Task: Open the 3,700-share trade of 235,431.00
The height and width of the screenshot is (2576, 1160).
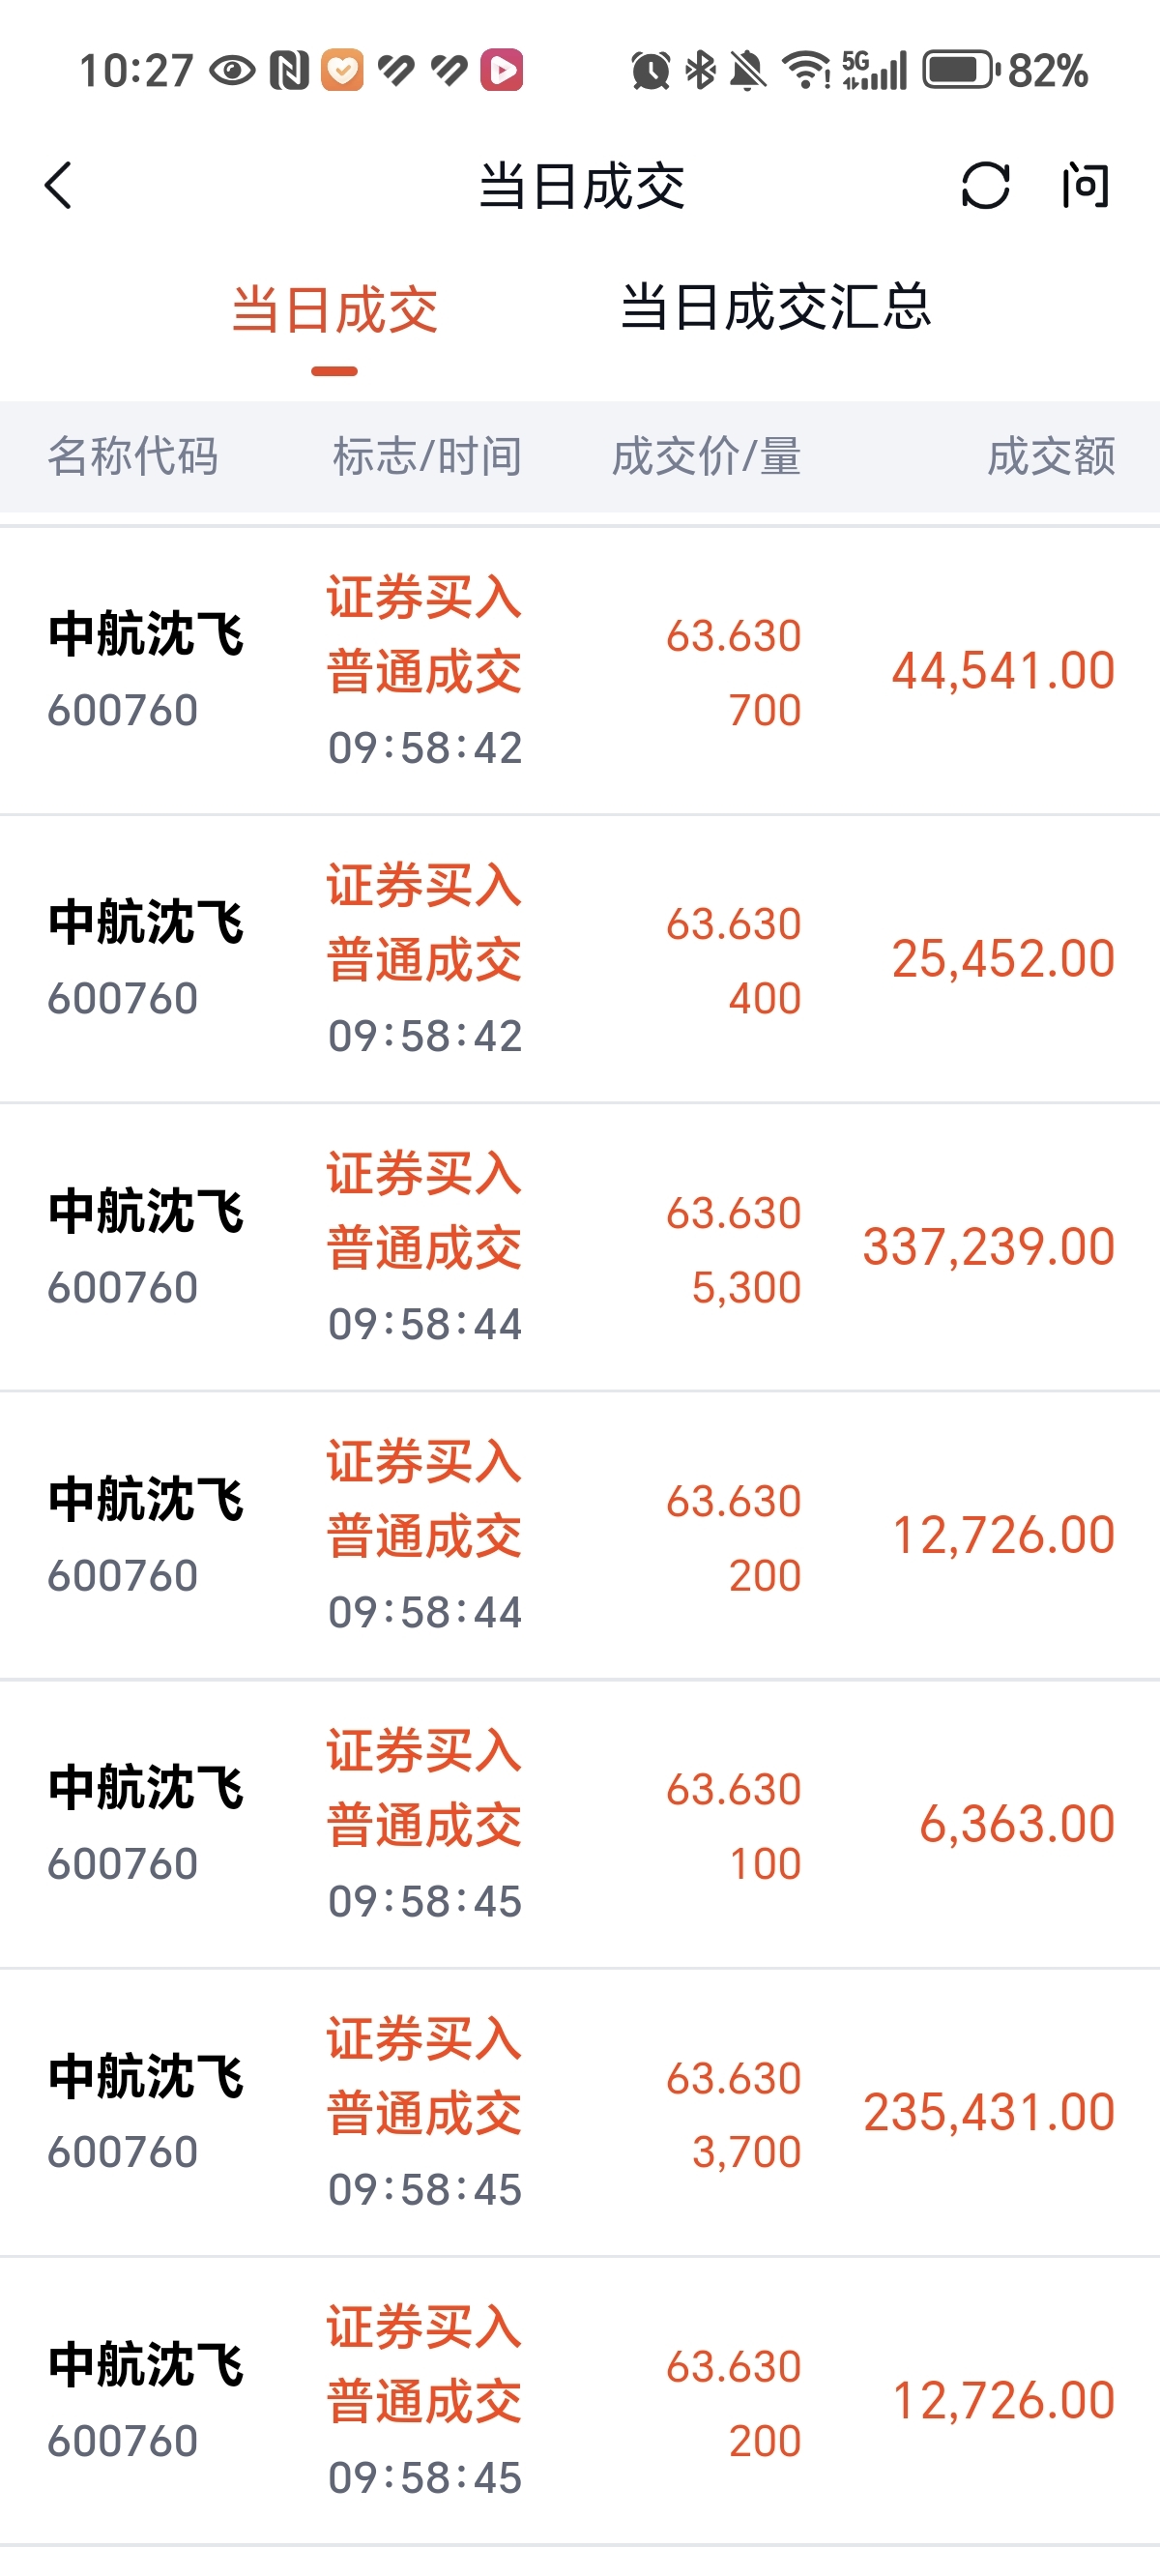Action: point(580,2113)
